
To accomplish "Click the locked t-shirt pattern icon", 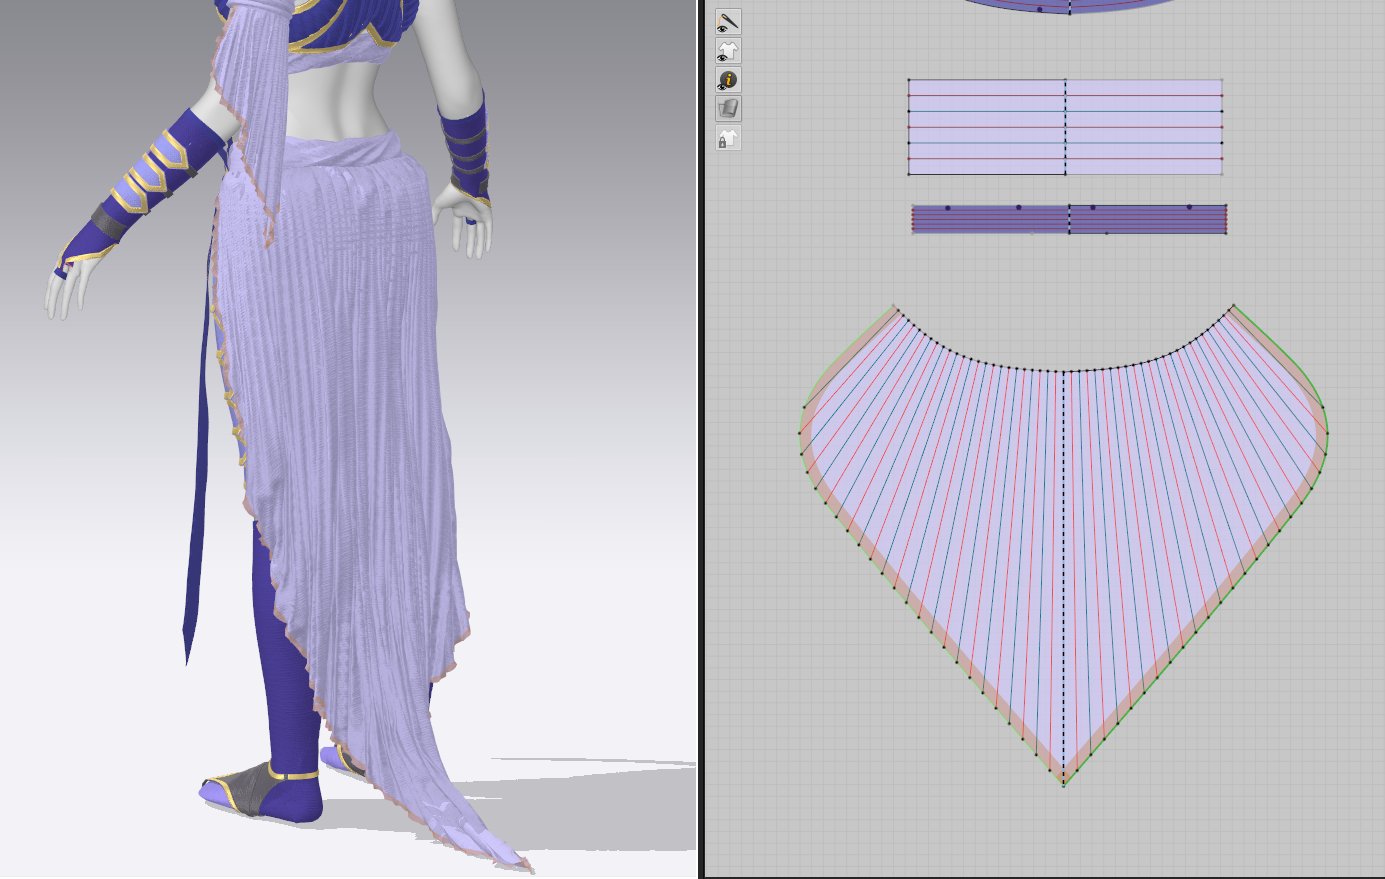I will [x=728, y=139].
